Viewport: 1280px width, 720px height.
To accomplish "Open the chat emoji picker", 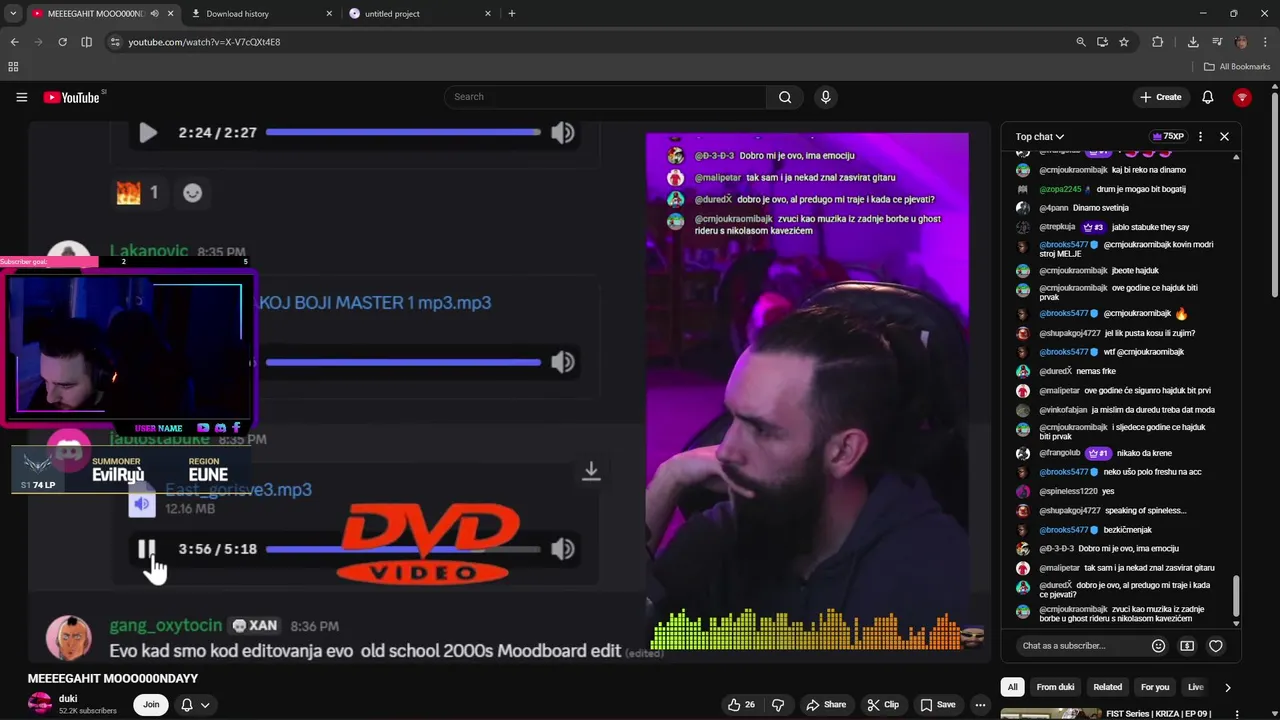I will (x=1158, y=646).
